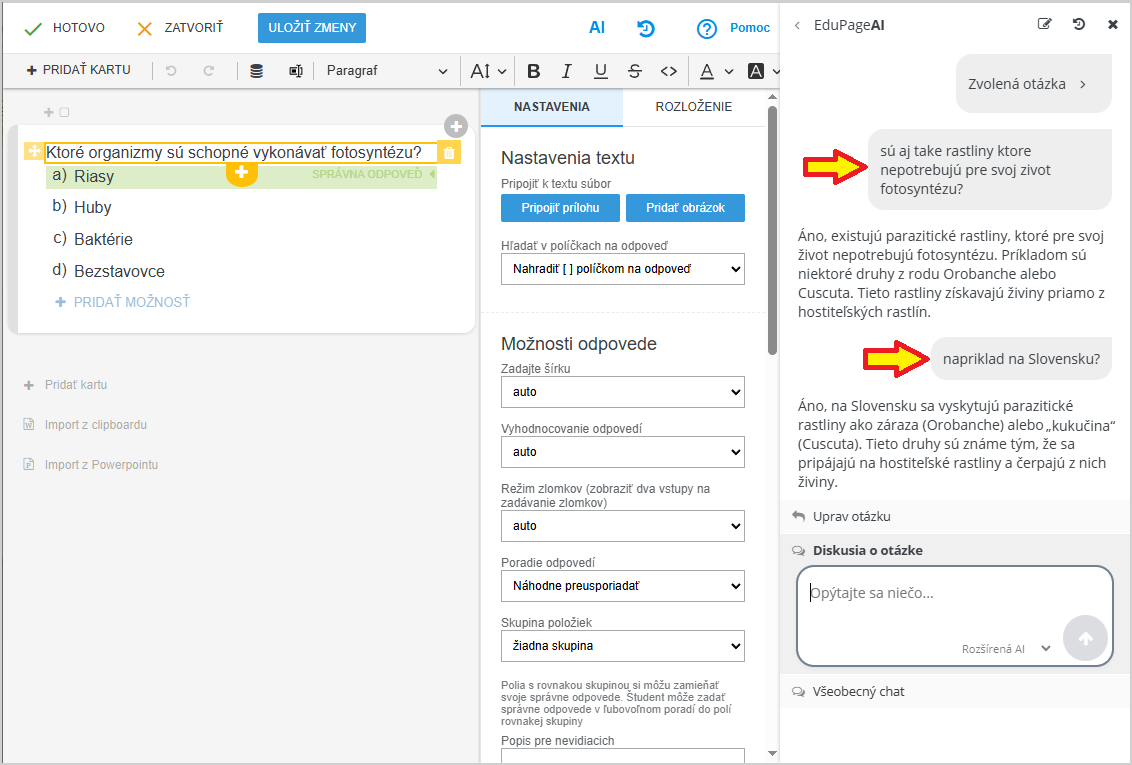Close the EduPageAI panel
This screenshot has height=765, width=1132.
pyautogui.click(x=1113, y=25)
